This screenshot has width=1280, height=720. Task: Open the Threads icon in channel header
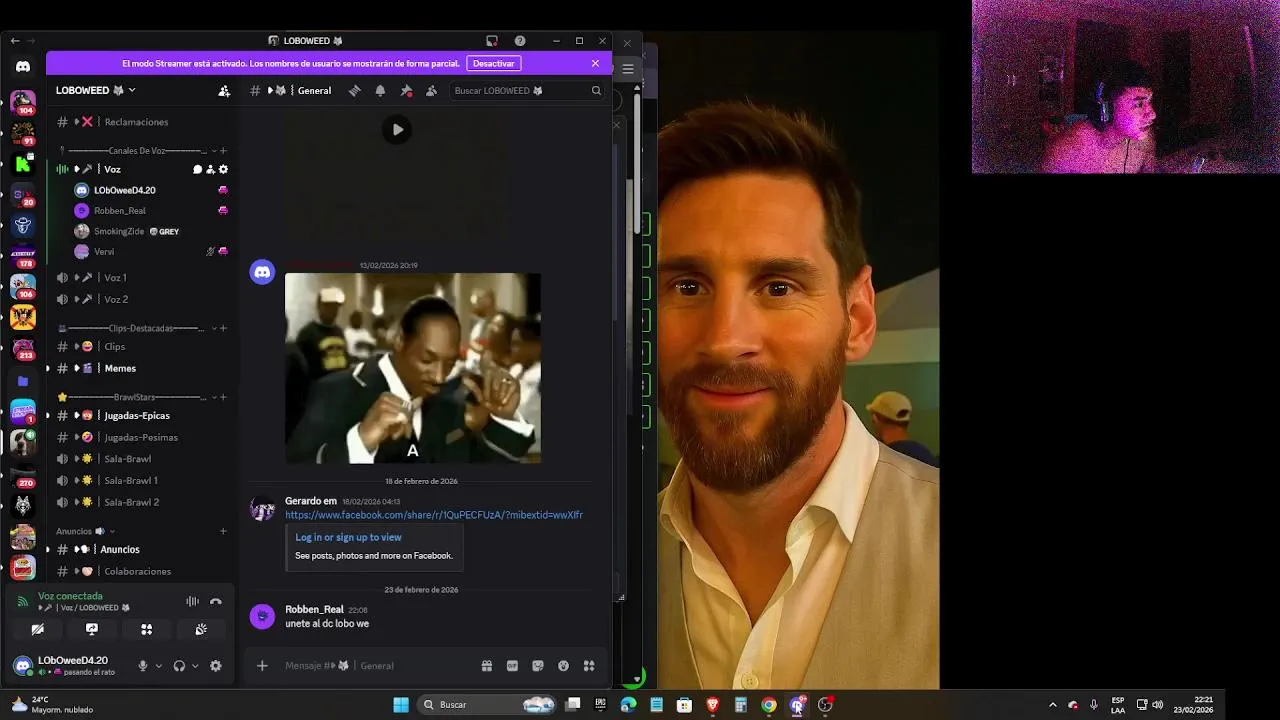[354, 90]
